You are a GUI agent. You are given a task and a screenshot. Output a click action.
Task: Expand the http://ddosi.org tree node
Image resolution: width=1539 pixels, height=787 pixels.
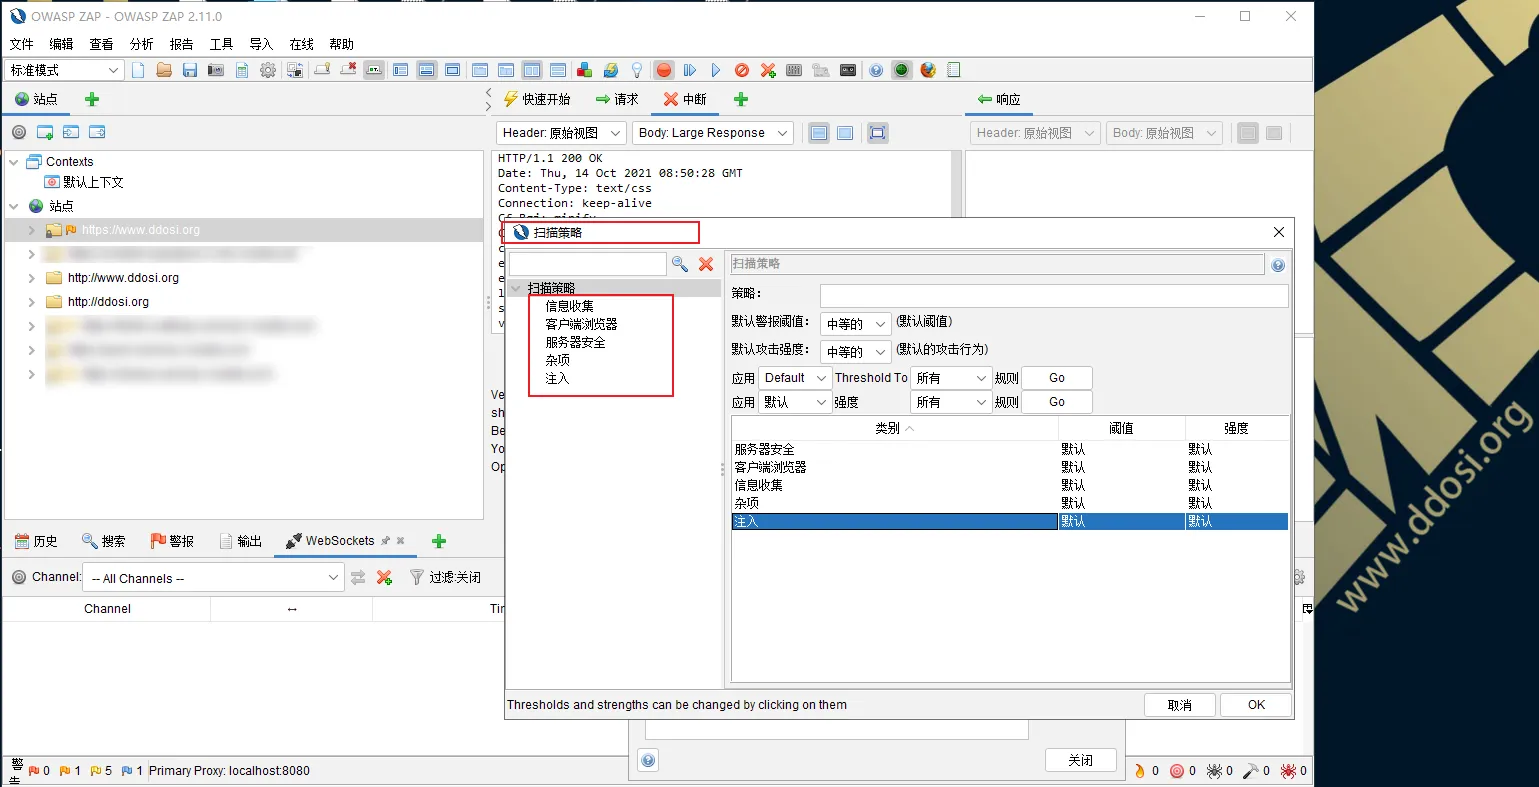(31, 302)
